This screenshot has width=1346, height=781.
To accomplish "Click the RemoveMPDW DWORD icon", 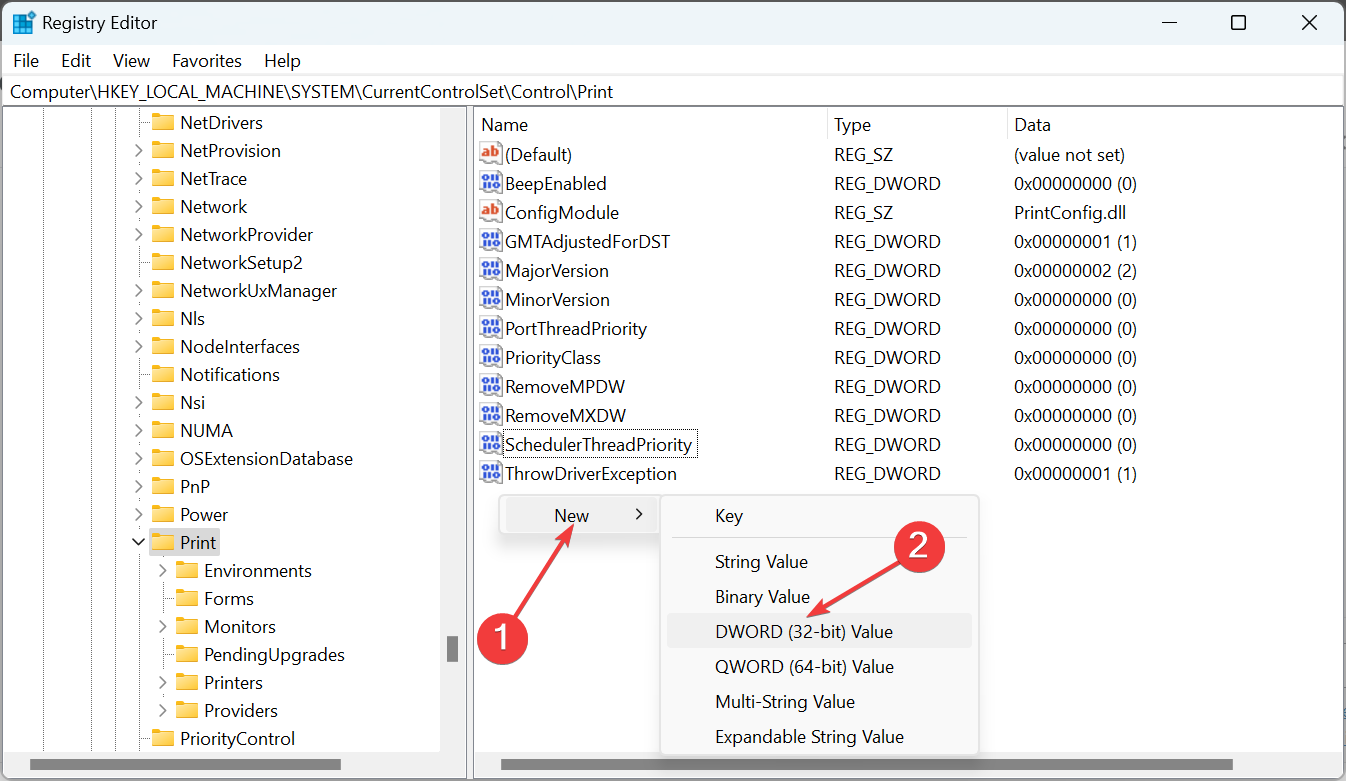I will point(491,386).
